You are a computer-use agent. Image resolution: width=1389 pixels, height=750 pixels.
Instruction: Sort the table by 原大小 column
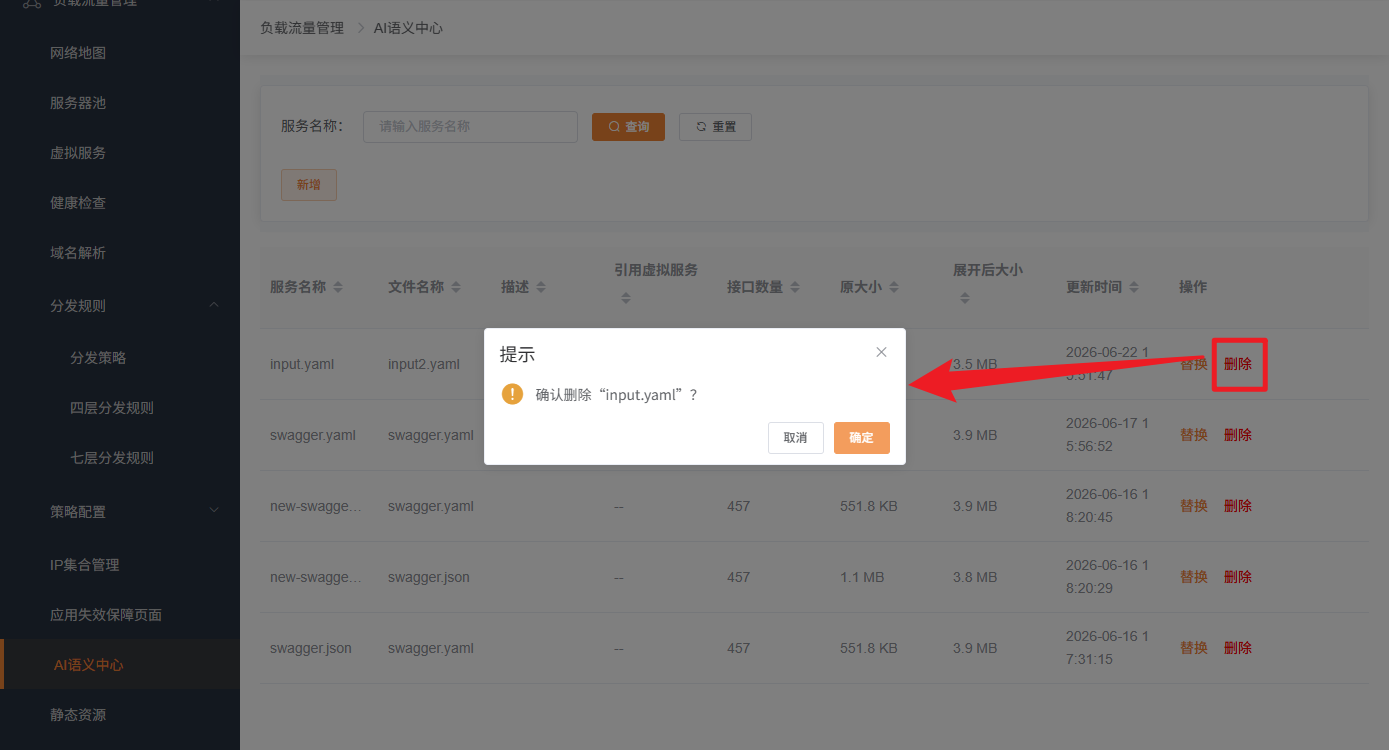[894, 287]
